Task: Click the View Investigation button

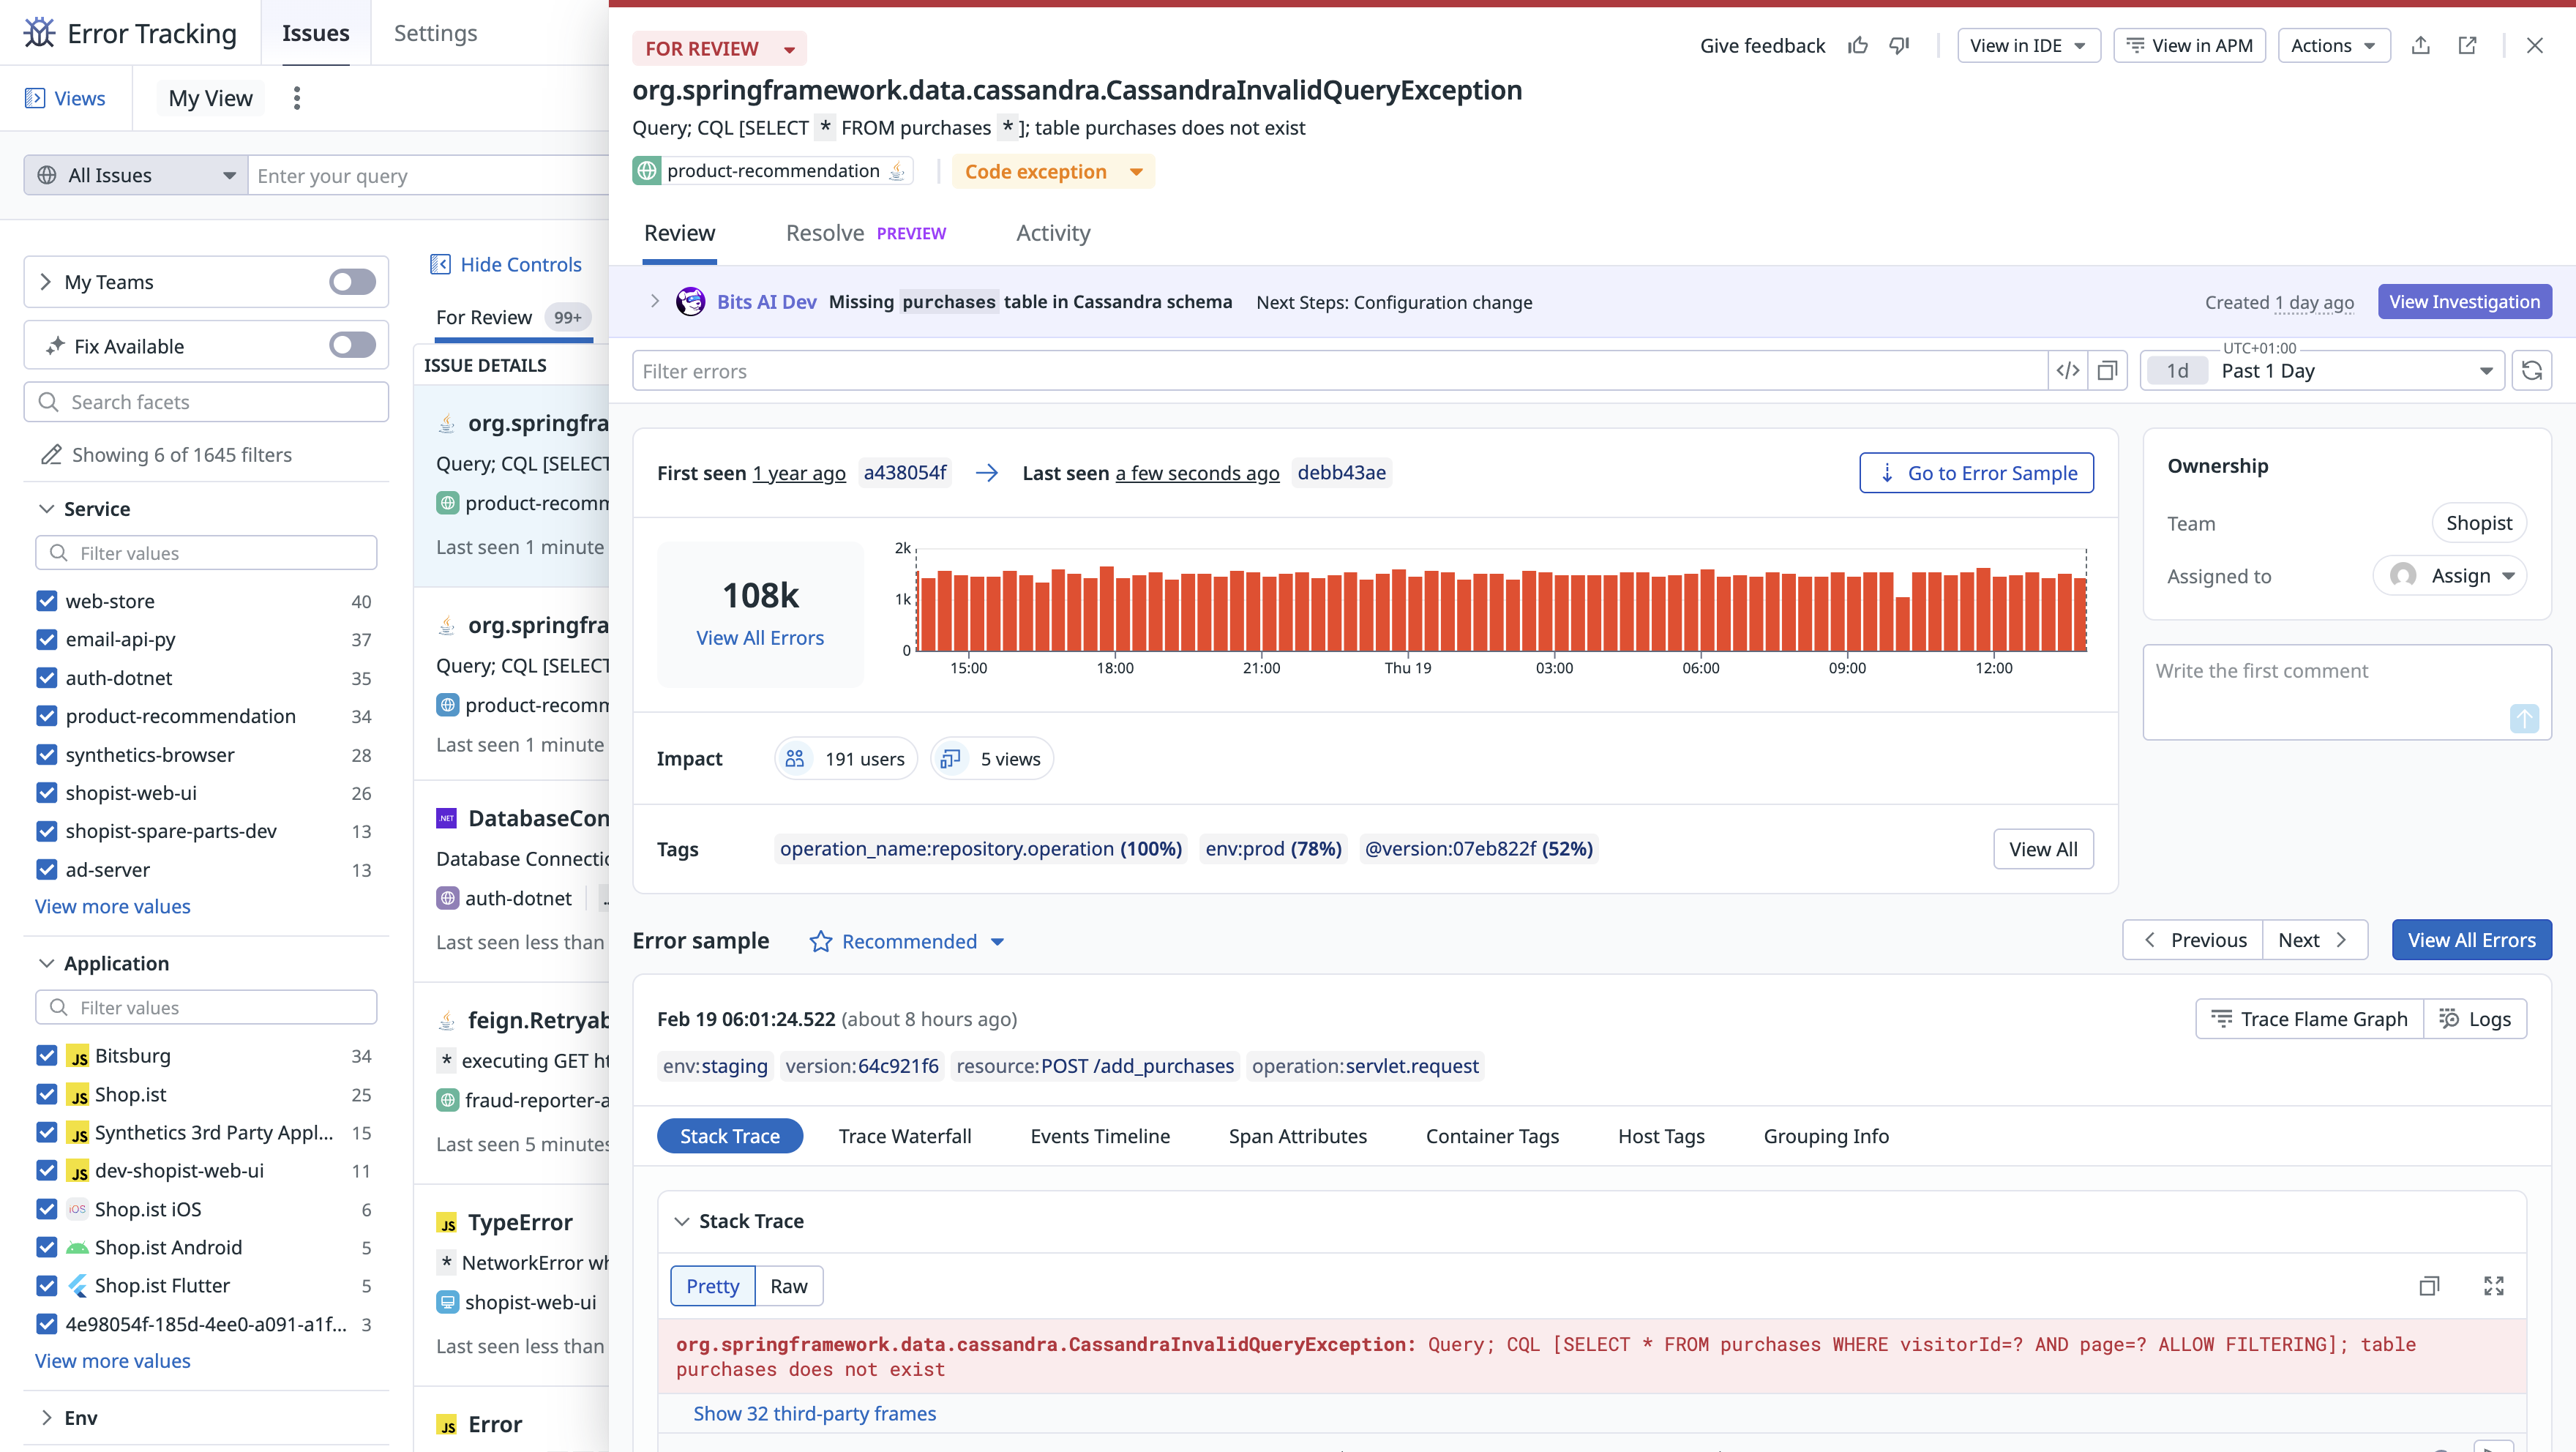Action: tap(2463, 302)
